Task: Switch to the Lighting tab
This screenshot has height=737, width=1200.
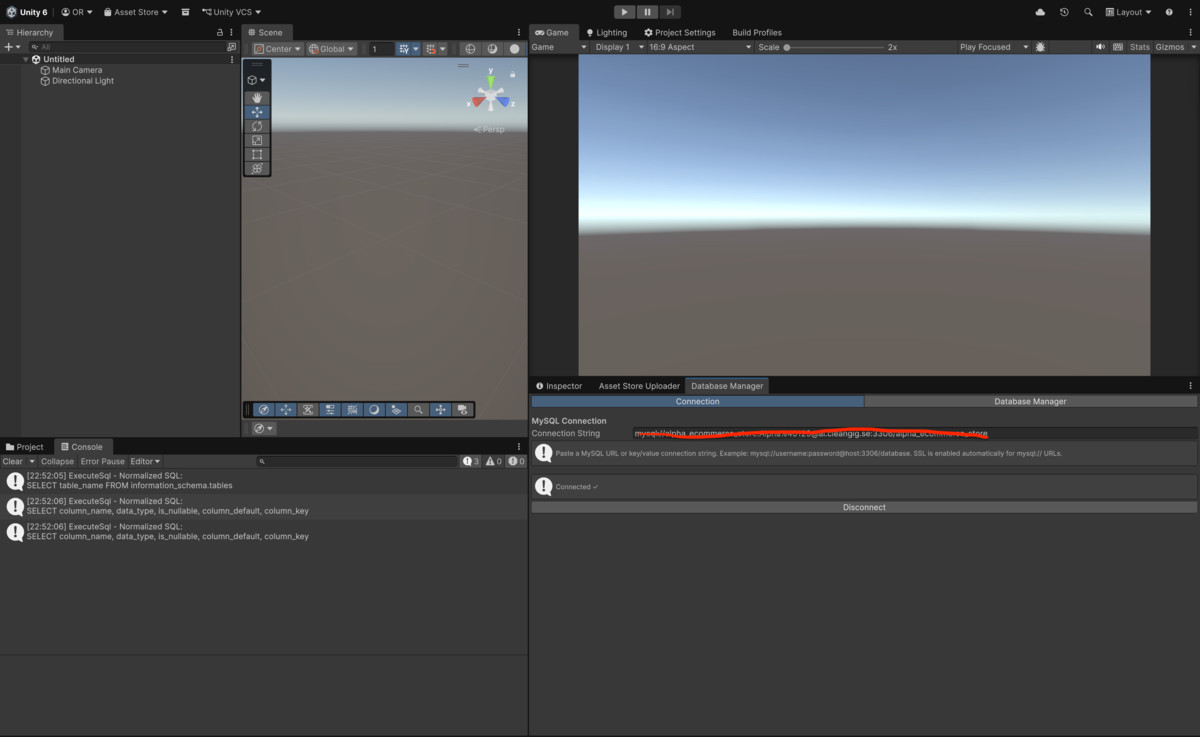Action: [x=606, y=32]
